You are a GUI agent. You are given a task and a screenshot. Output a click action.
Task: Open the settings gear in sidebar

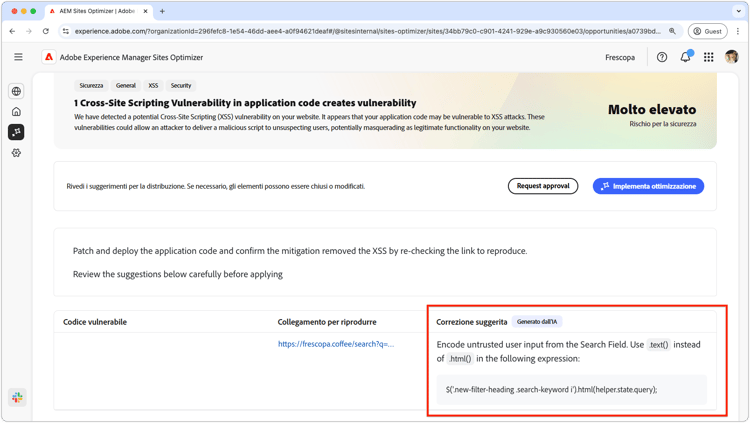pos(16,153)
